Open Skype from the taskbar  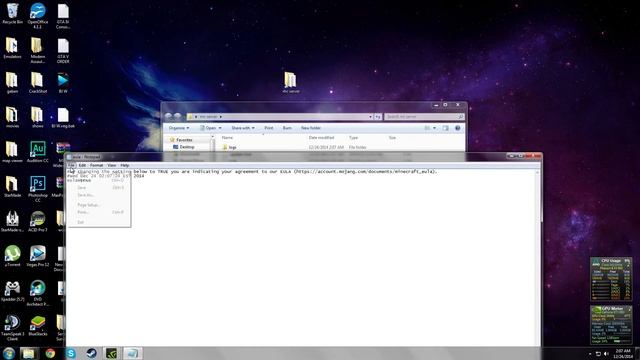tap(71, 353)
